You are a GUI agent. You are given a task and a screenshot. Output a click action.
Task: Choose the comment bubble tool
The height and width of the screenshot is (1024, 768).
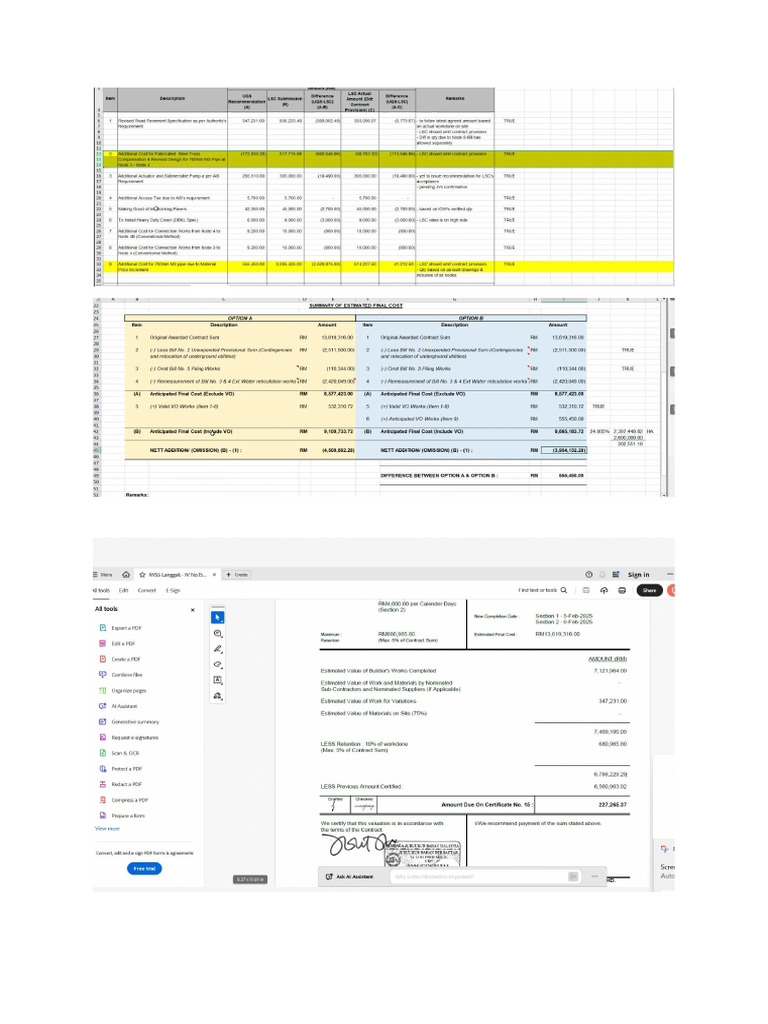point(218,633)
